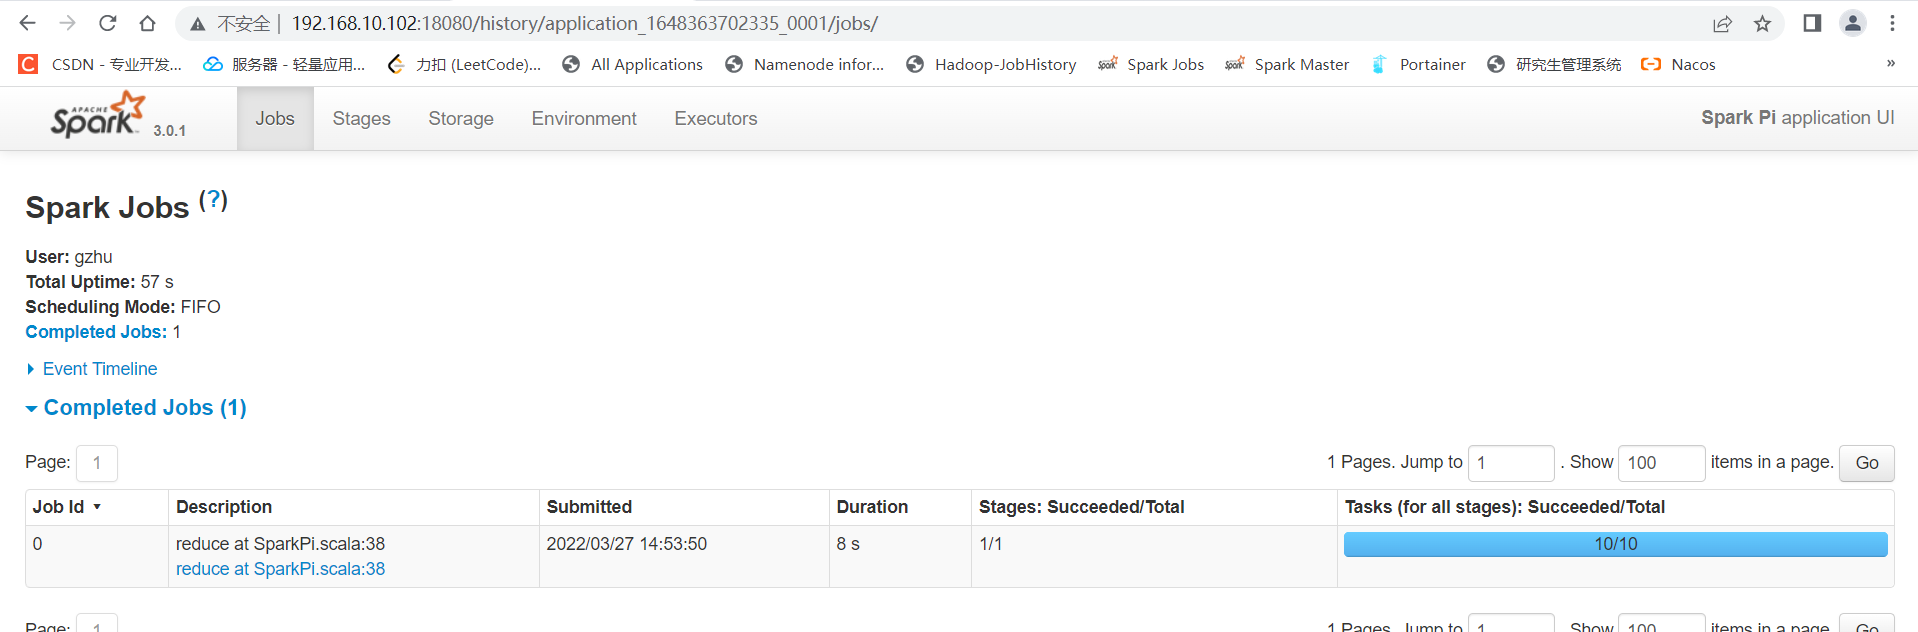Expand the Event Timeline section
Image resolution: width=1918 pixels, height=632 pixels.
pyautogui.click(x=99, y=369)
